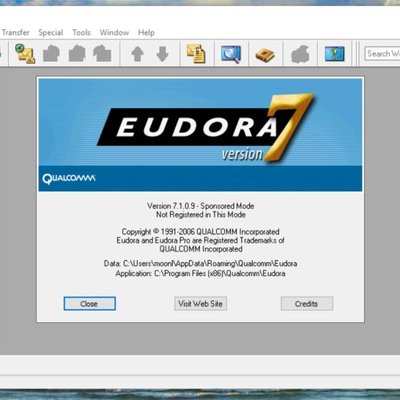Click the Check Mail toolbar icon
The height and width of the screenshot is (400, 400).
tap(25, 54)
